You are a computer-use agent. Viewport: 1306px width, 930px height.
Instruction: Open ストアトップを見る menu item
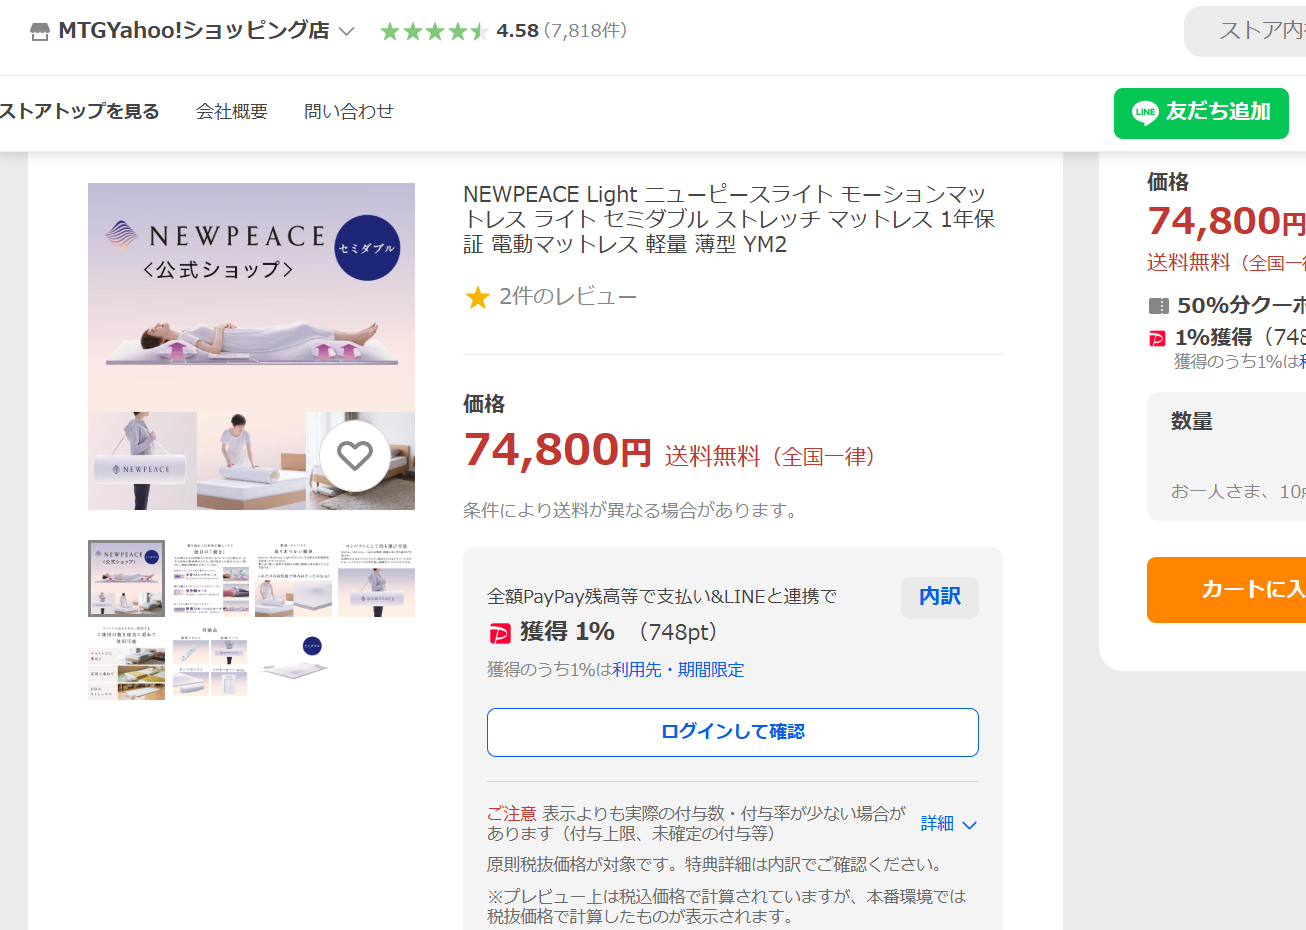[80, 112]
